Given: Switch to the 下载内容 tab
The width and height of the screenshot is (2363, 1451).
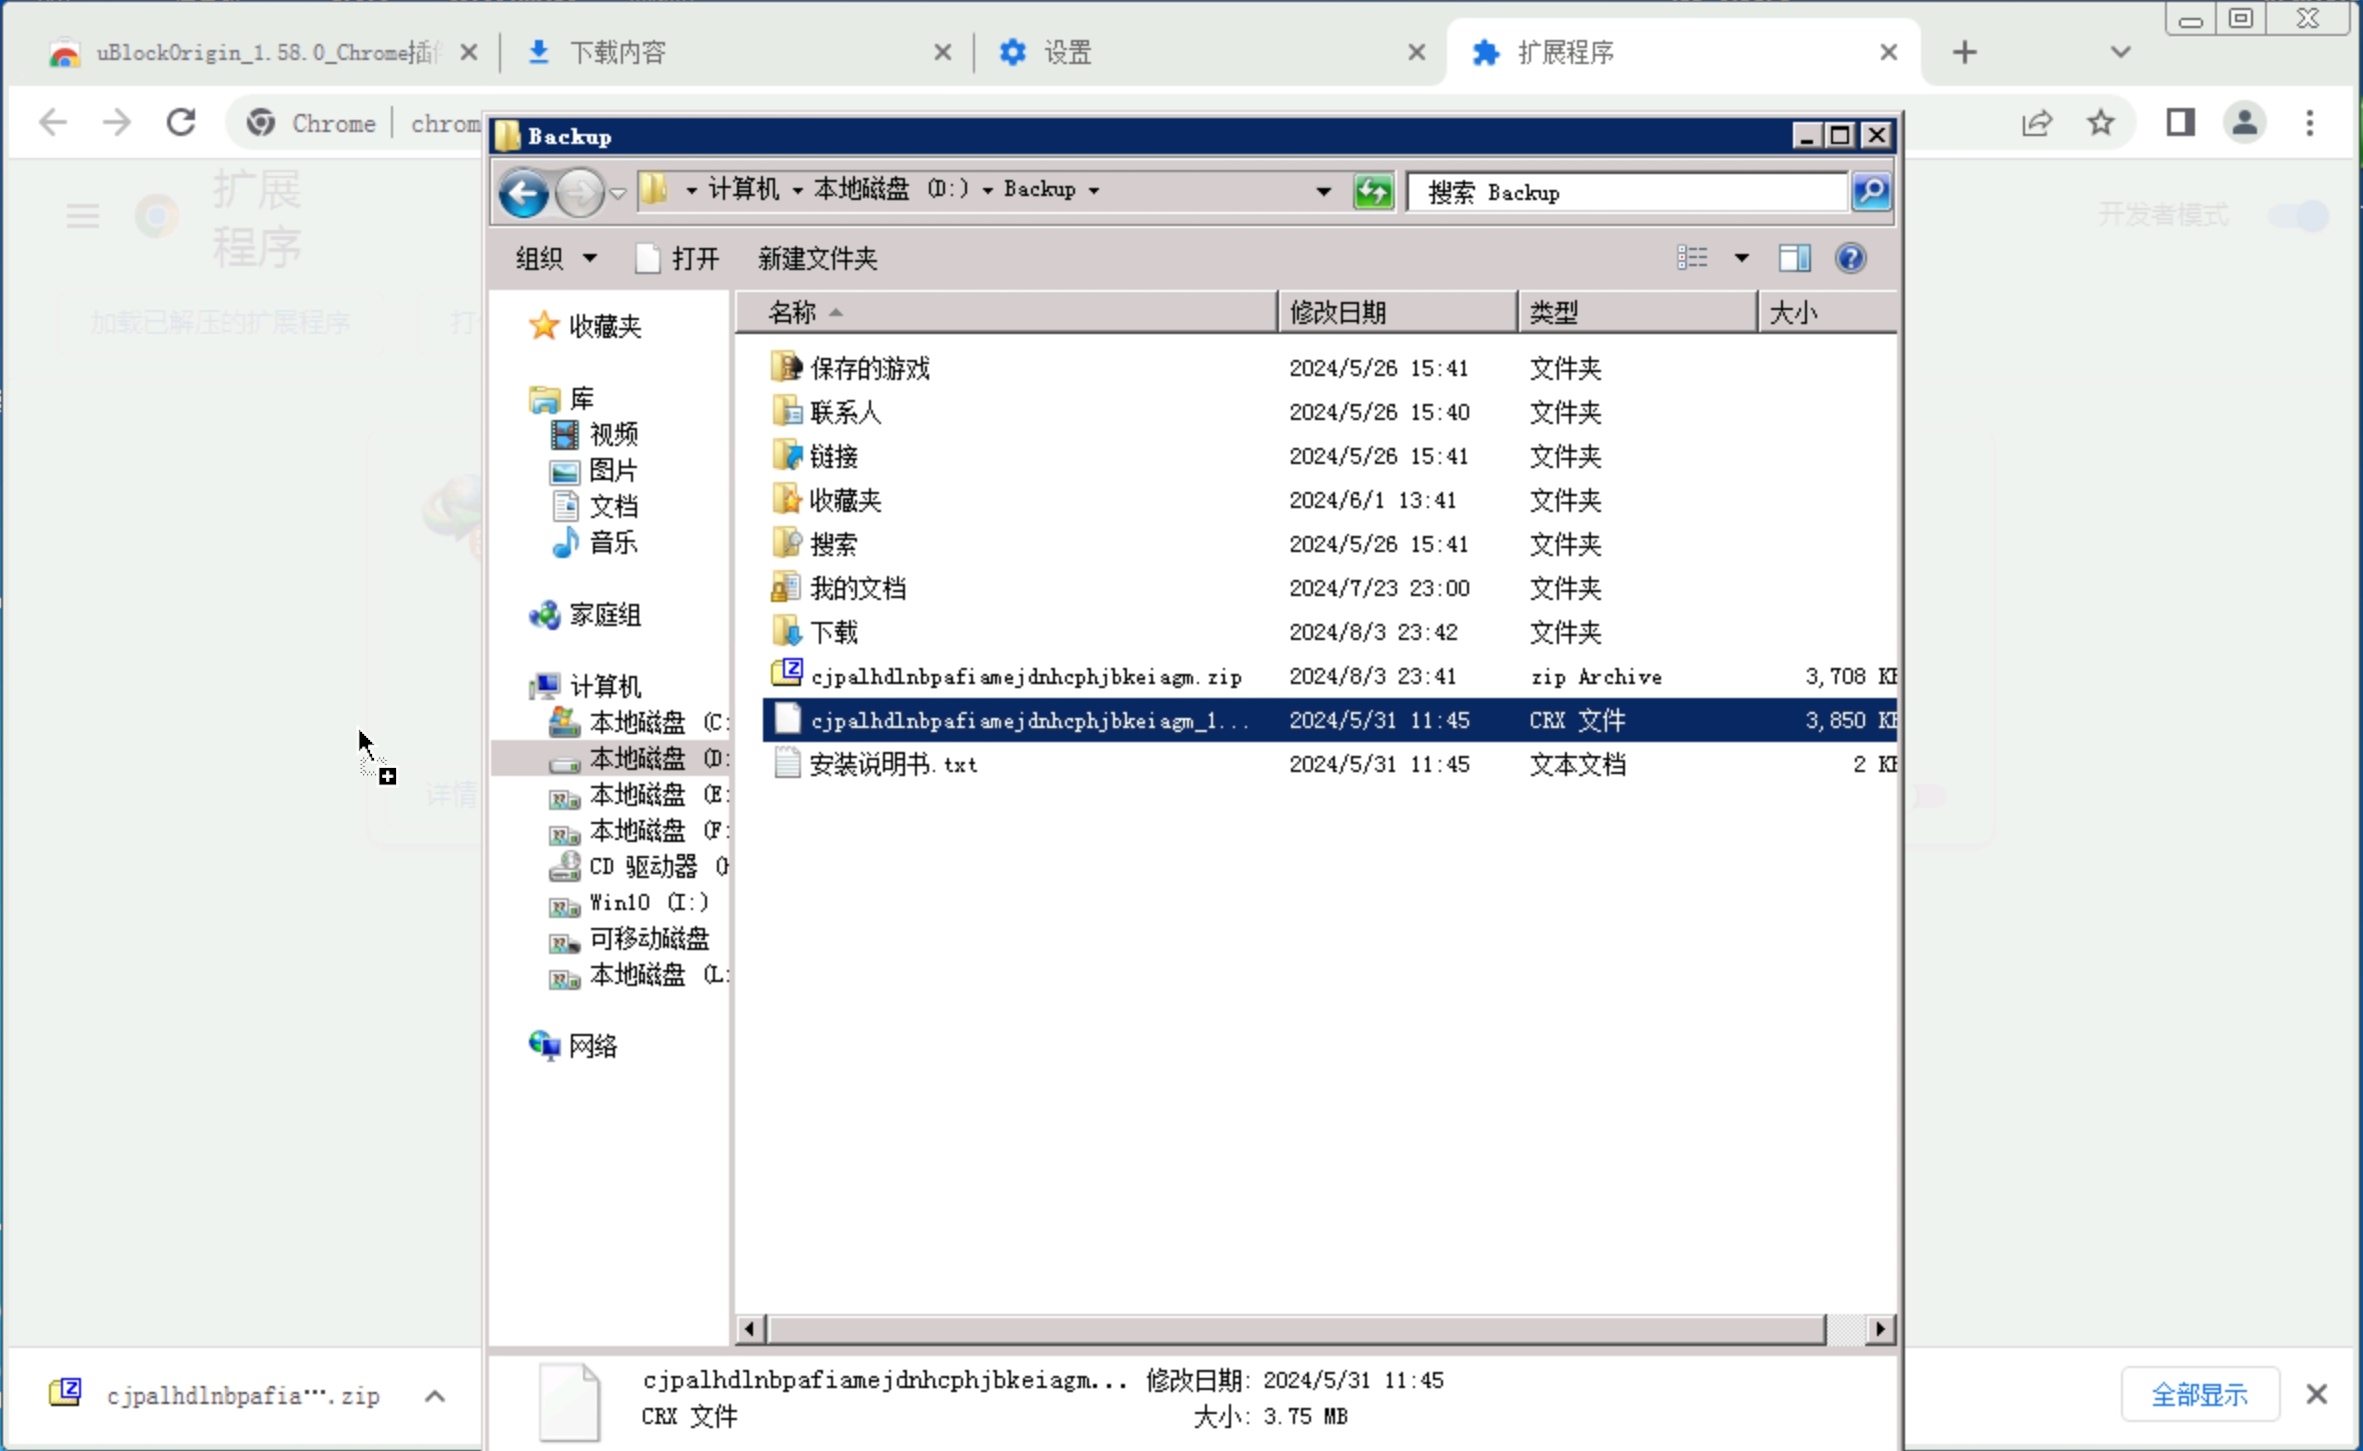Looking at the screenshot, I should tap(618, 52).
